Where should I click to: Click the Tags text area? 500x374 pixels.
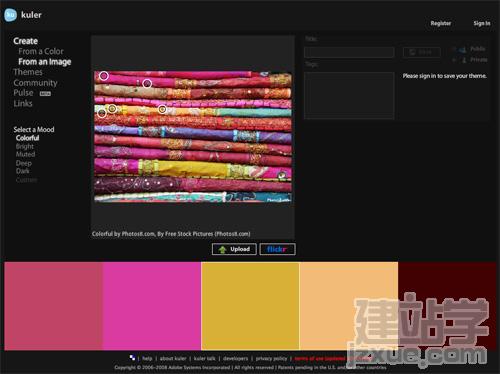click(349, 96)
